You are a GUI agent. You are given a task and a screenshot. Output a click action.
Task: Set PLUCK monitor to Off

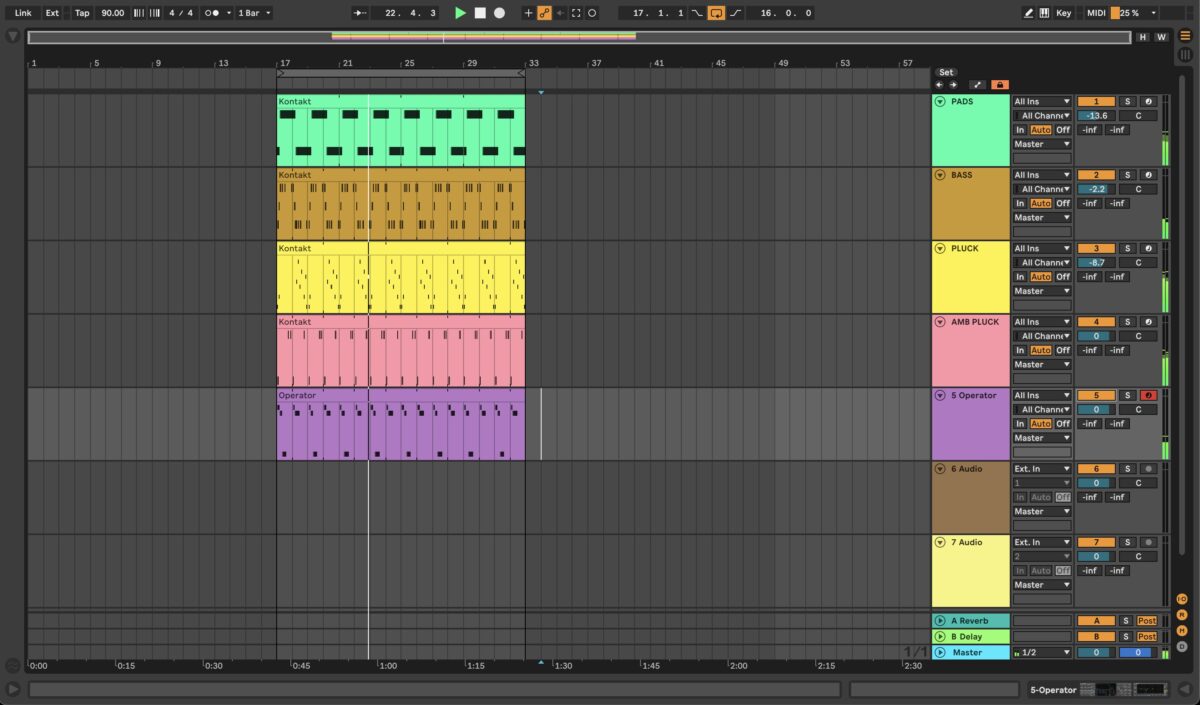1063,277
